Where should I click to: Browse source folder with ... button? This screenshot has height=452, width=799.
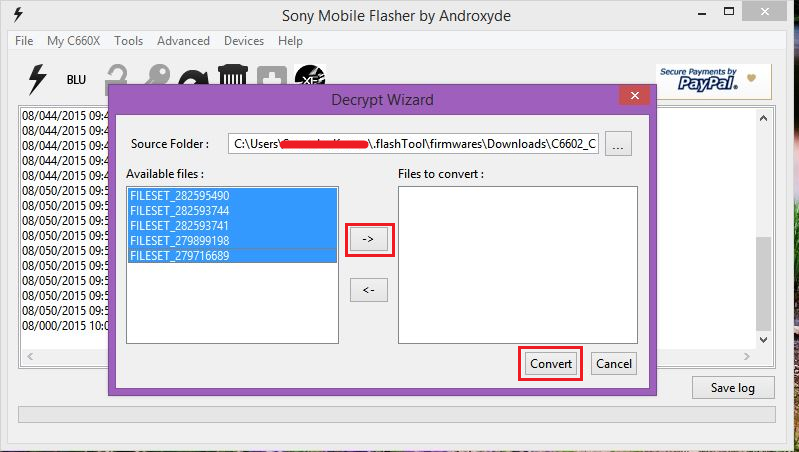click(618, 144)
